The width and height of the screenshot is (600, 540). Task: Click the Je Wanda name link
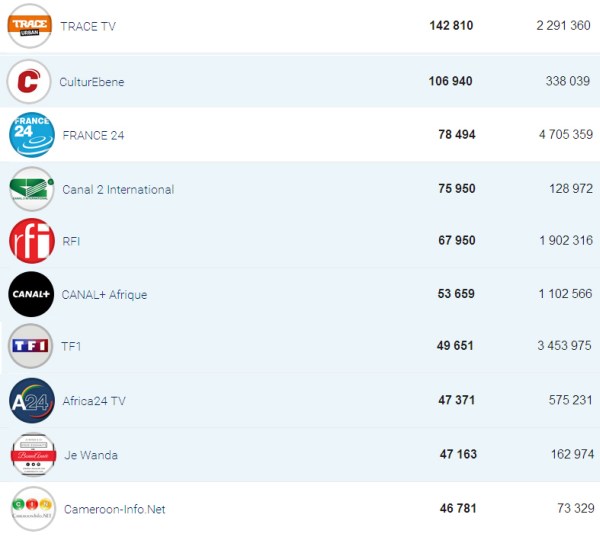click(x=90, y=455)
